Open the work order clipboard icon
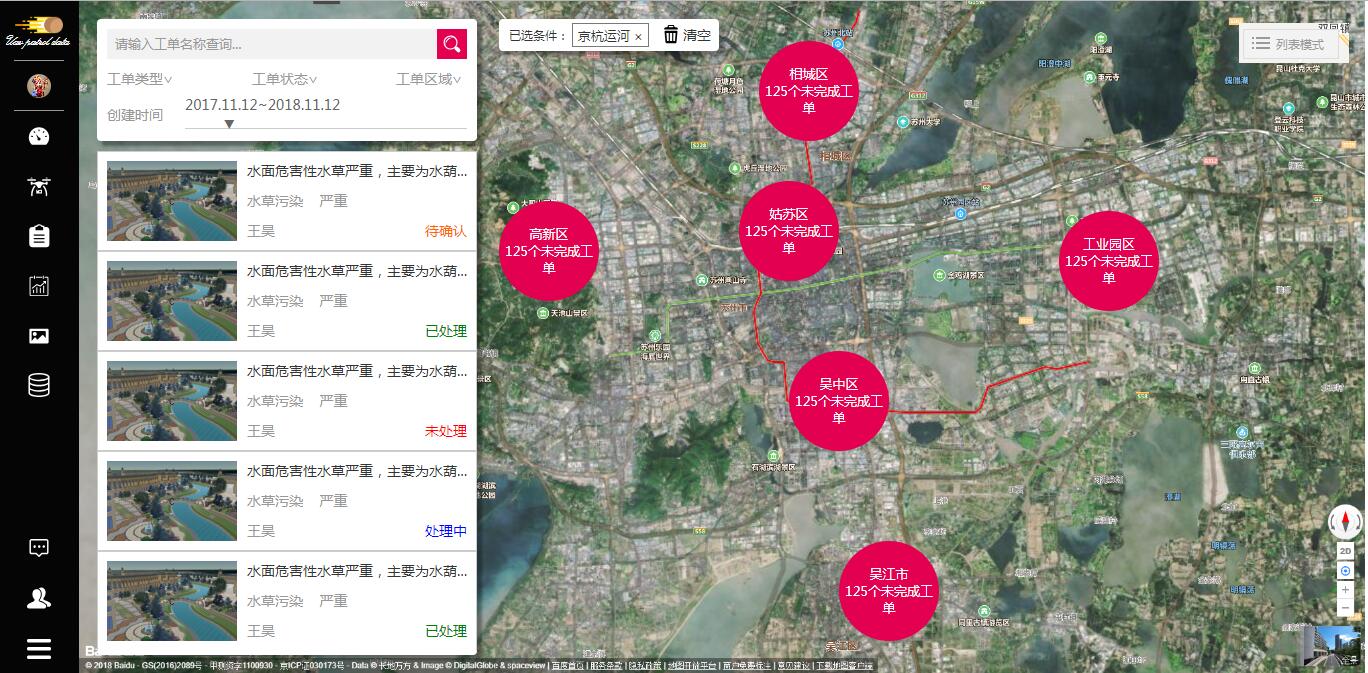Screen dimensions: 1368x673 [39, 236]
